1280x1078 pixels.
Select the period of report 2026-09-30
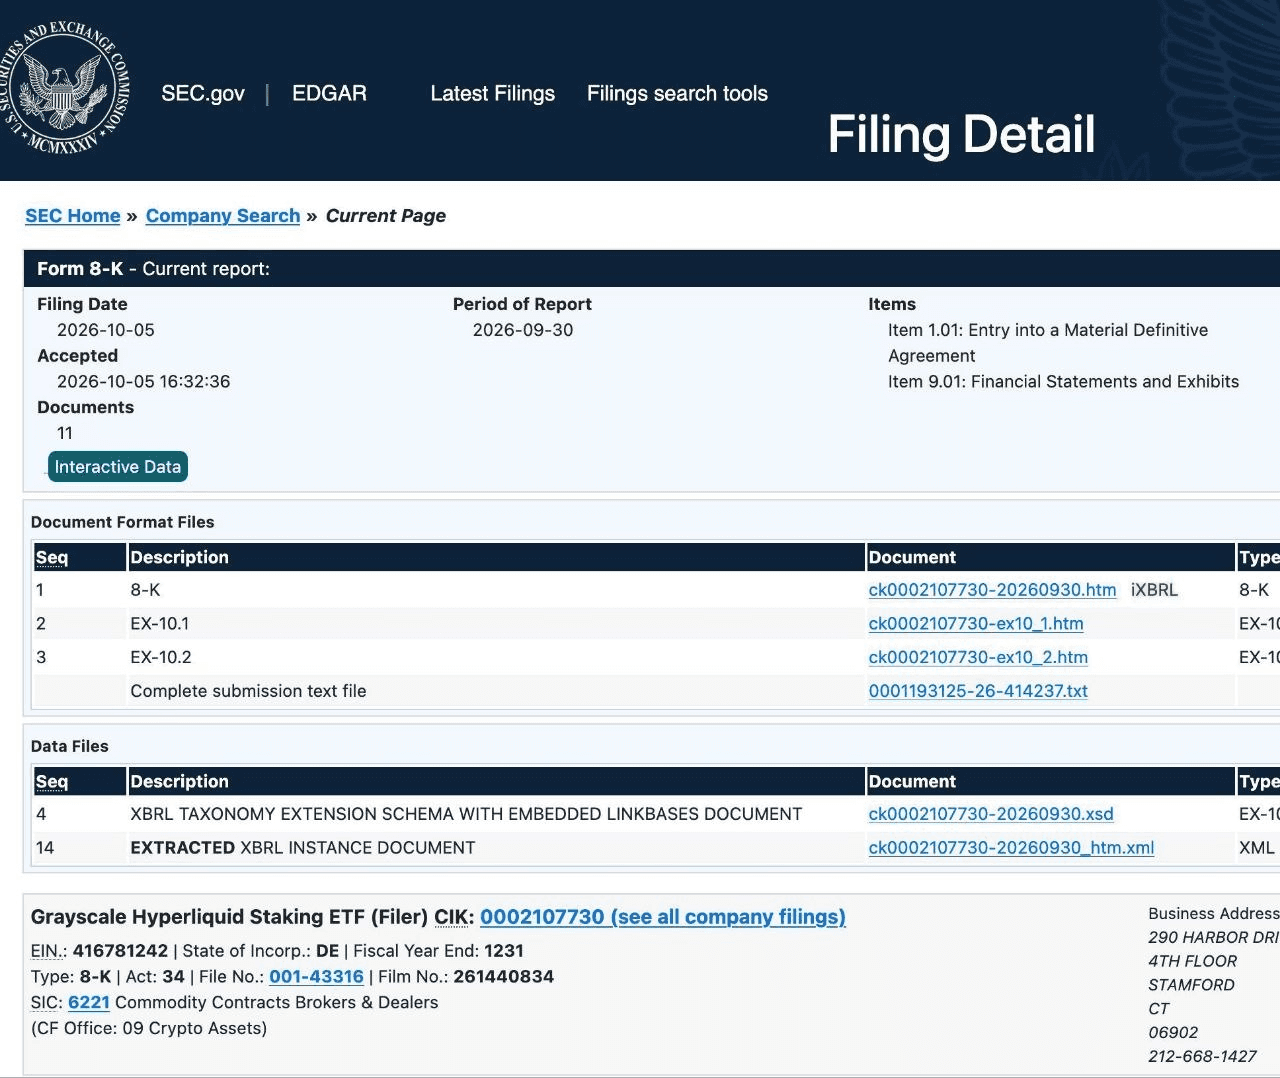coord(523,330)
